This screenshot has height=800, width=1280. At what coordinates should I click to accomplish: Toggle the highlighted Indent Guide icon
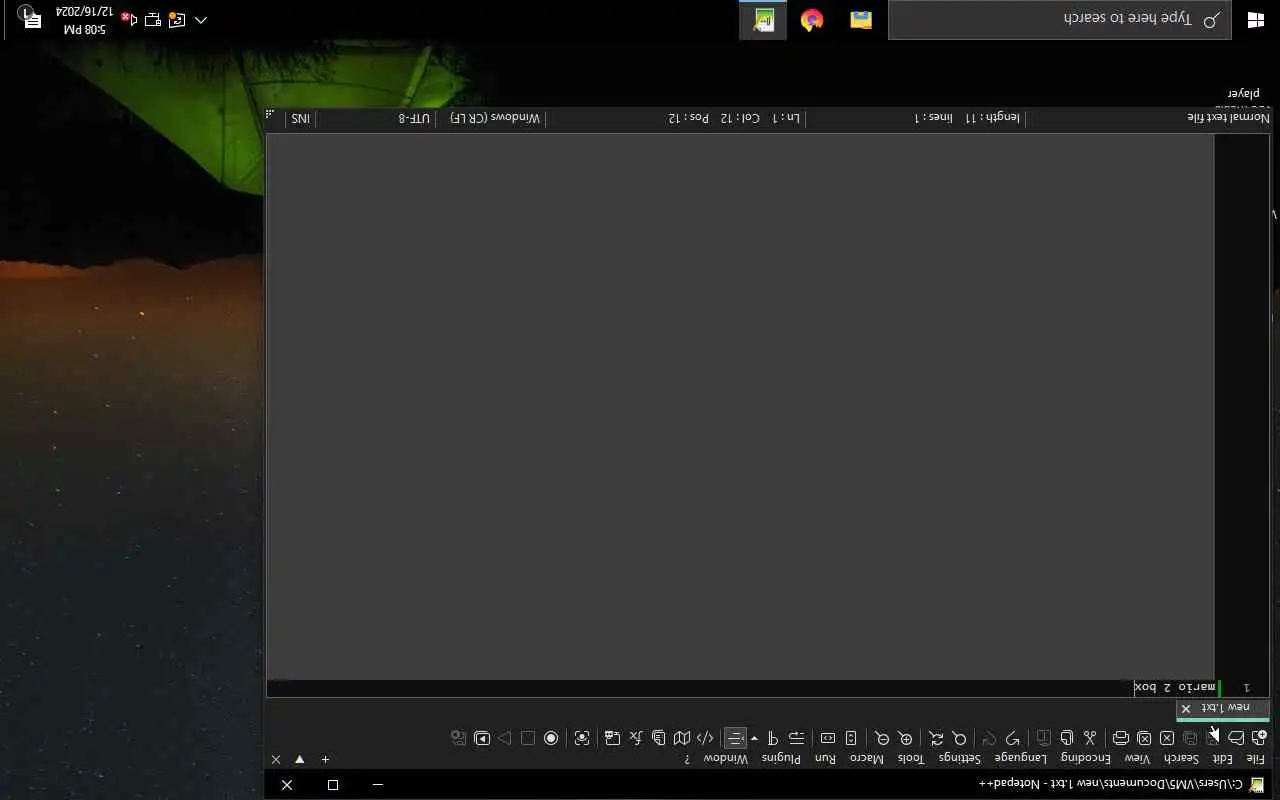click(736, 738)
